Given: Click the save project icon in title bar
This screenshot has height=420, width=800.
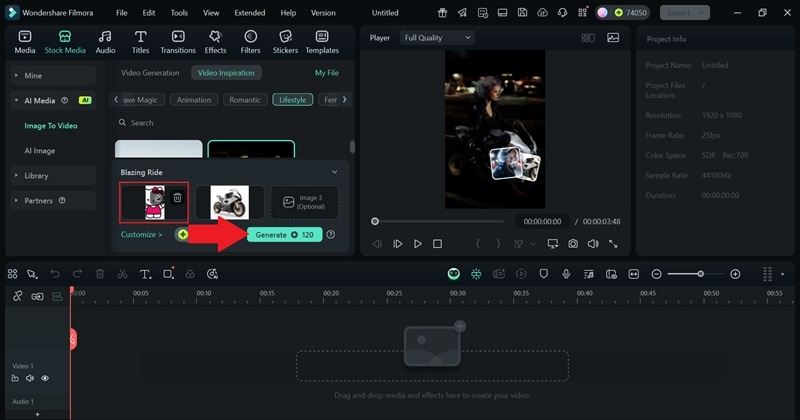Looking at the screenshot, I should pos(522,12).
